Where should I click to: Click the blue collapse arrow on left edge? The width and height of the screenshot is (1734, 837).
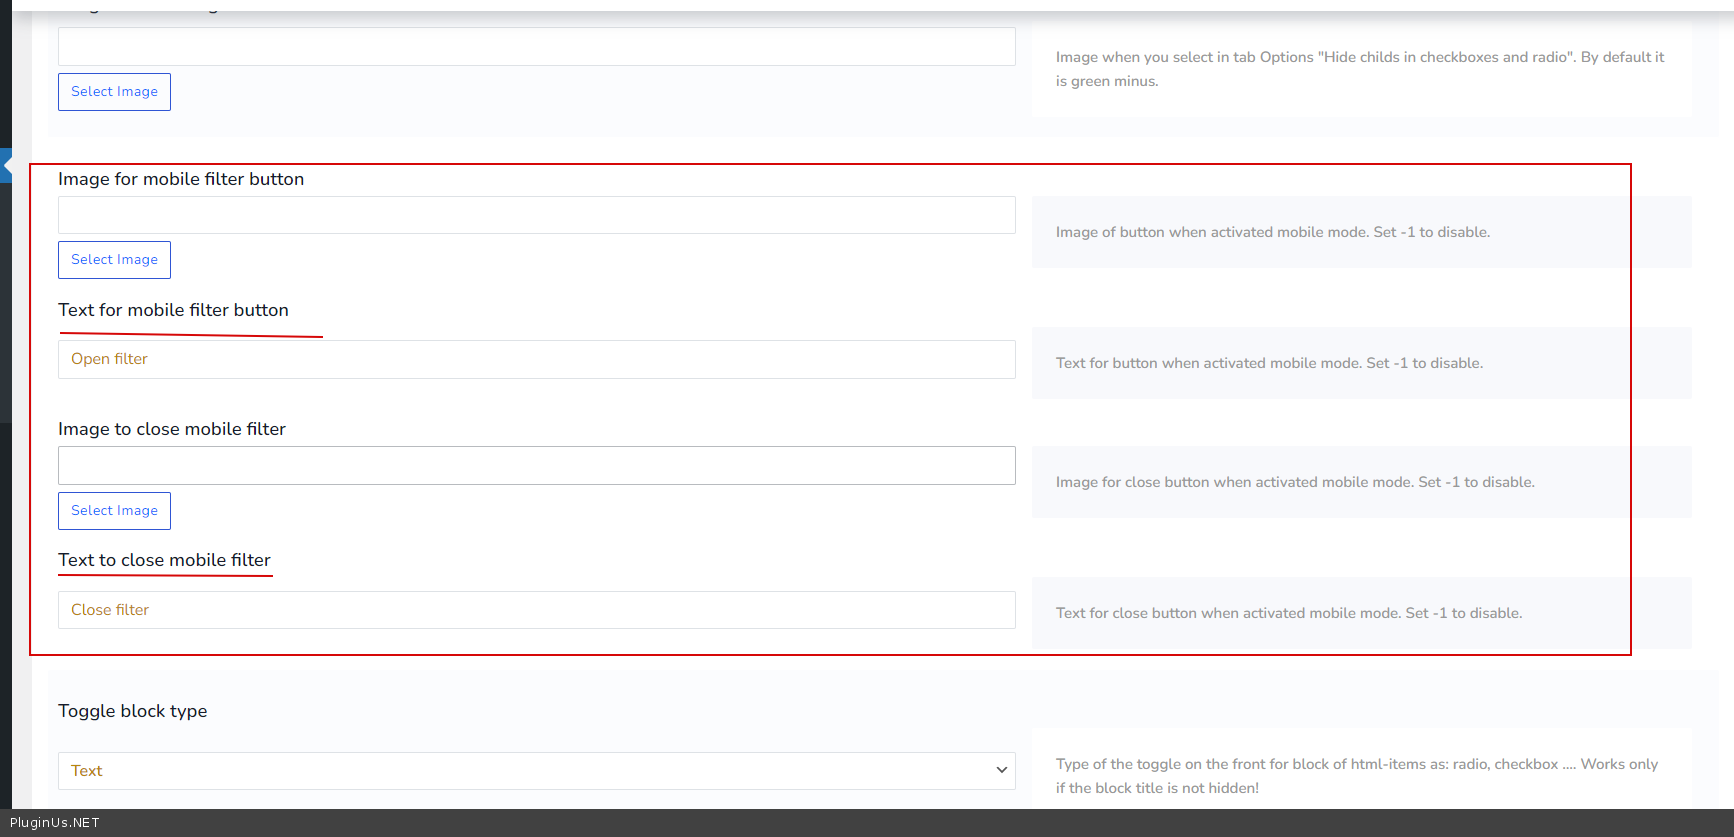[x=6, y=165]
